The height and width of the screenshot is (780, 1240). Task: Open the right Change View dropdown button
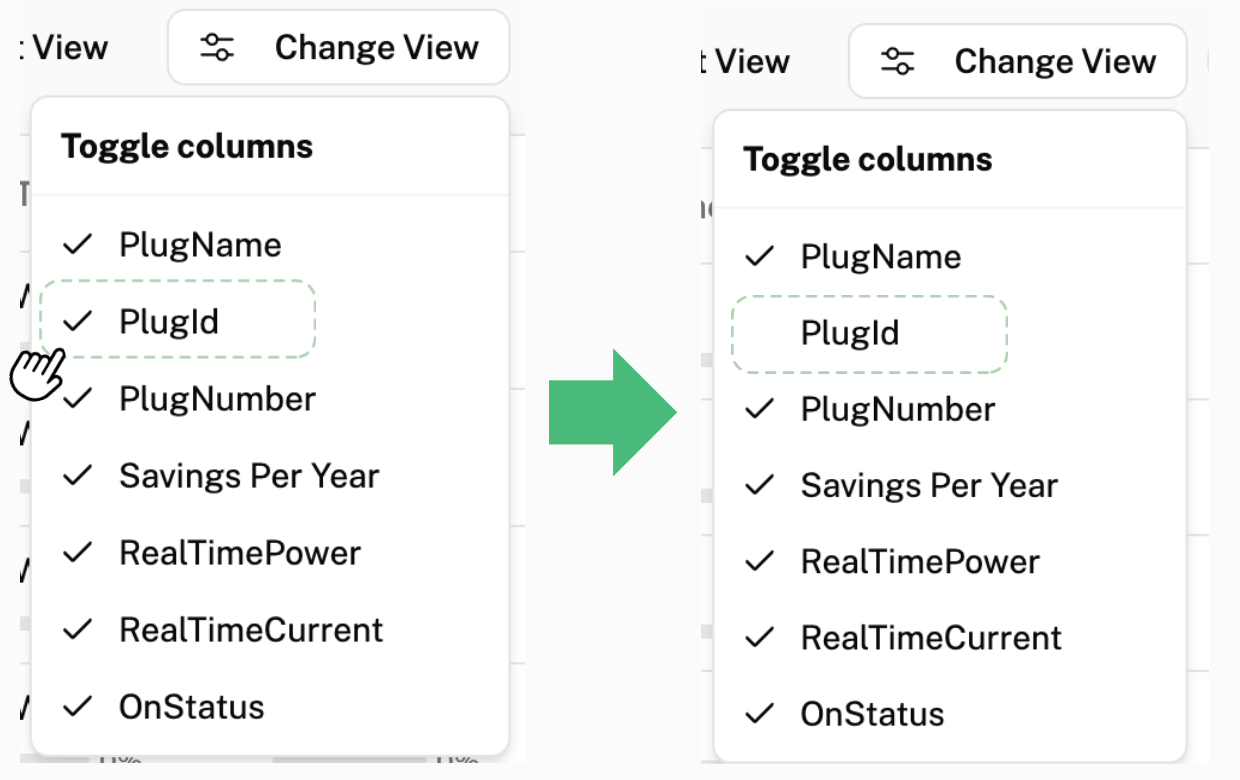tap(1018, 62)
